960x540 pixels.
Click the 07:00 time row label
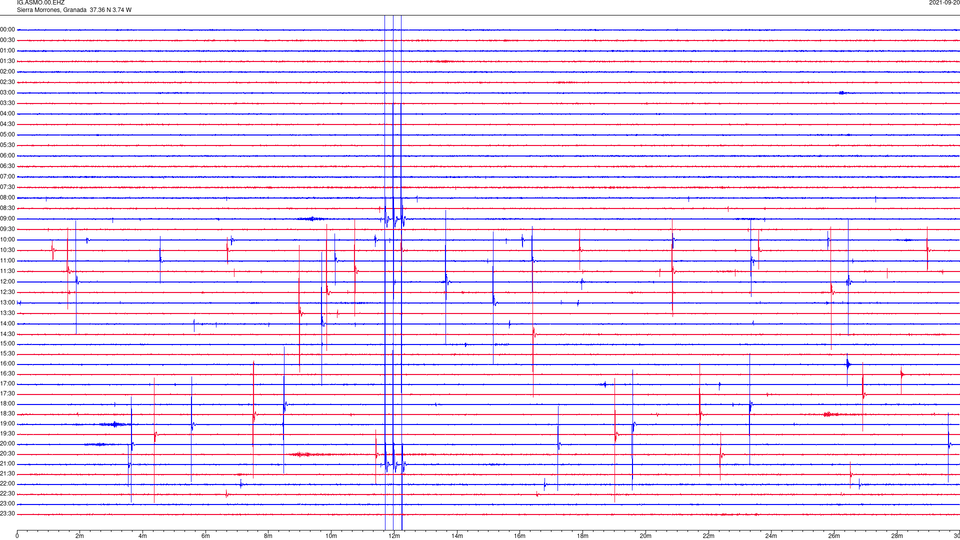[7, 177]
